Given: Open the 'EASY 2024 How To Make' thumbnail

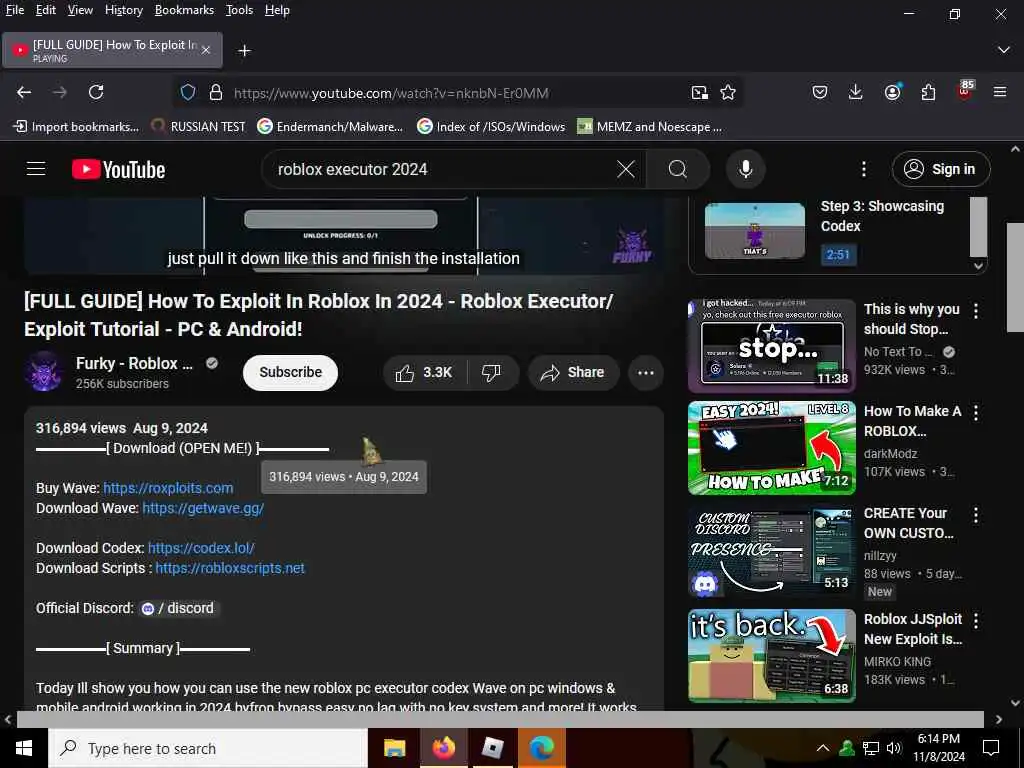Looking at the screenshot, I should point(771,448).
